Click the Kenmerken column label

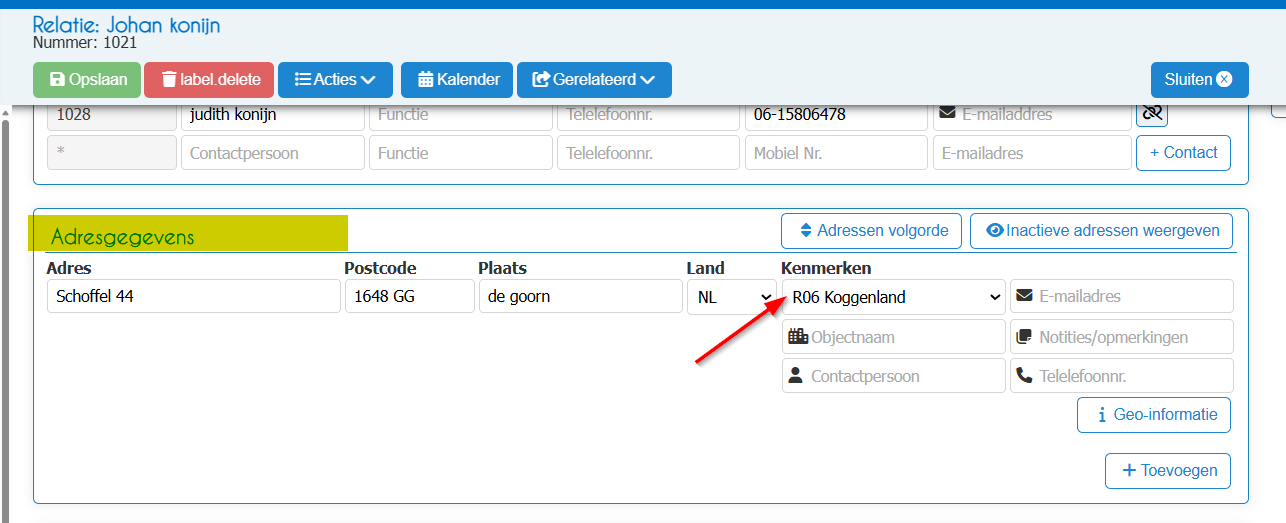(826, 268)
